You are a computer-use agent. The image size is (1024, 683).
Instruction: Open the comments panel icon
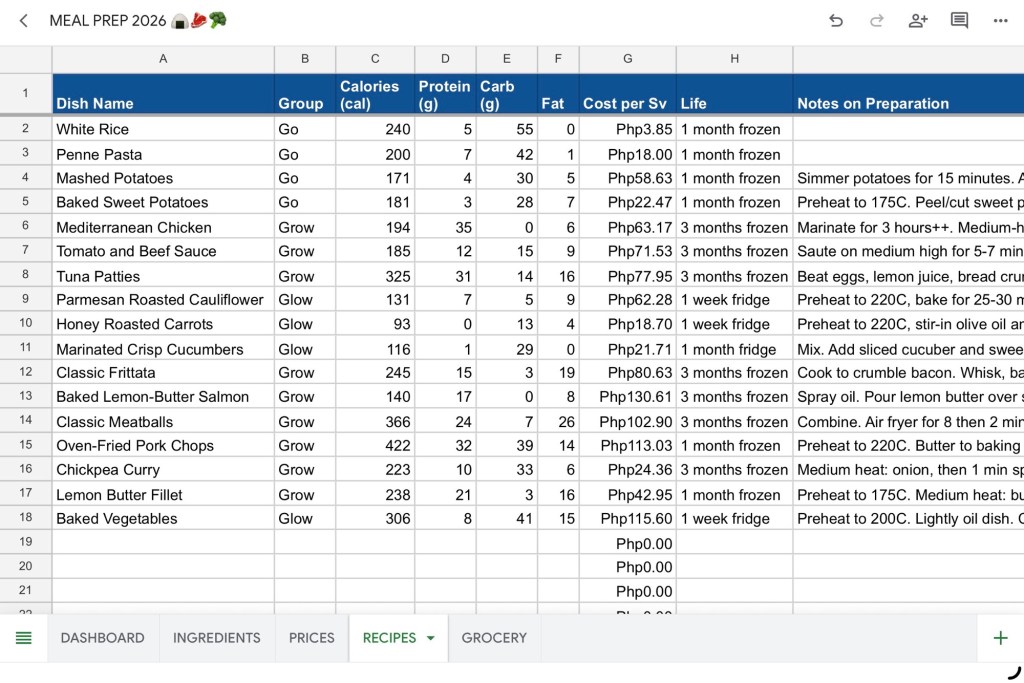pyautogui.click(x=959, y=21)
